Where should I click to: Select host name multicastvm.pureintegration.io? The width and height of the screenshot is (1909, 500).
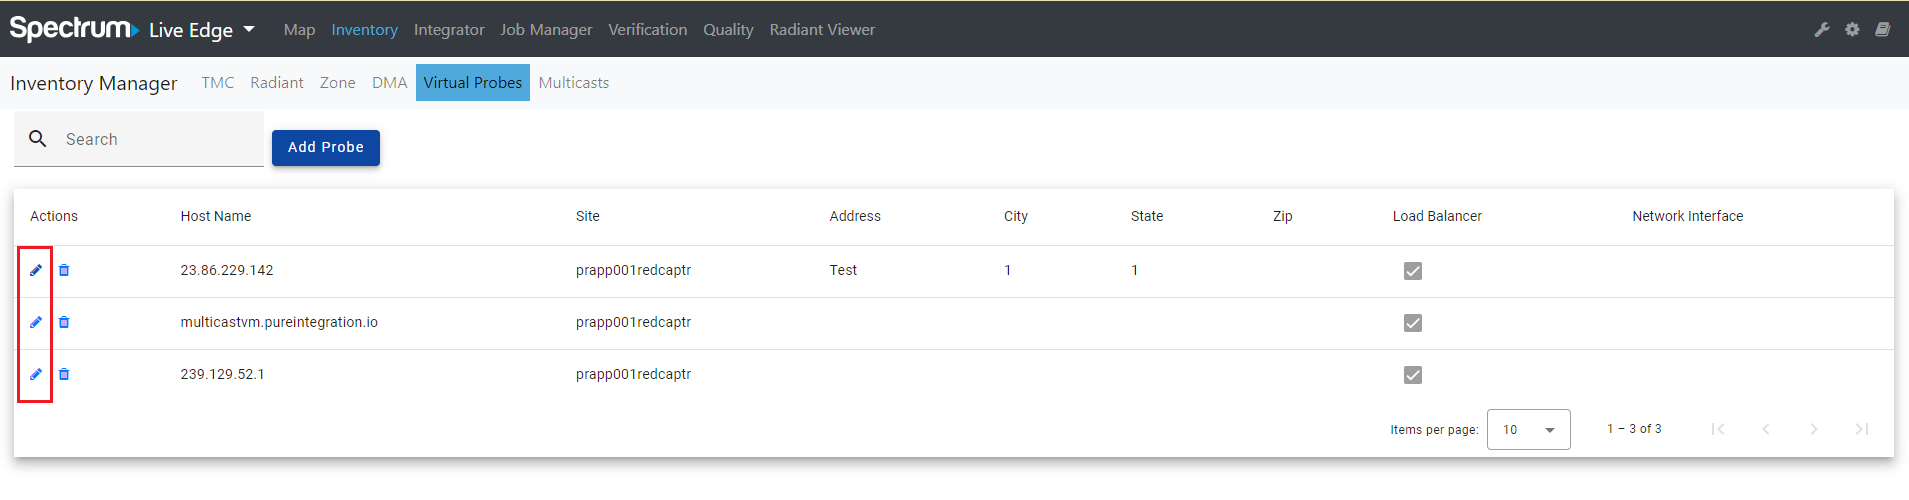tap(279, 322)
